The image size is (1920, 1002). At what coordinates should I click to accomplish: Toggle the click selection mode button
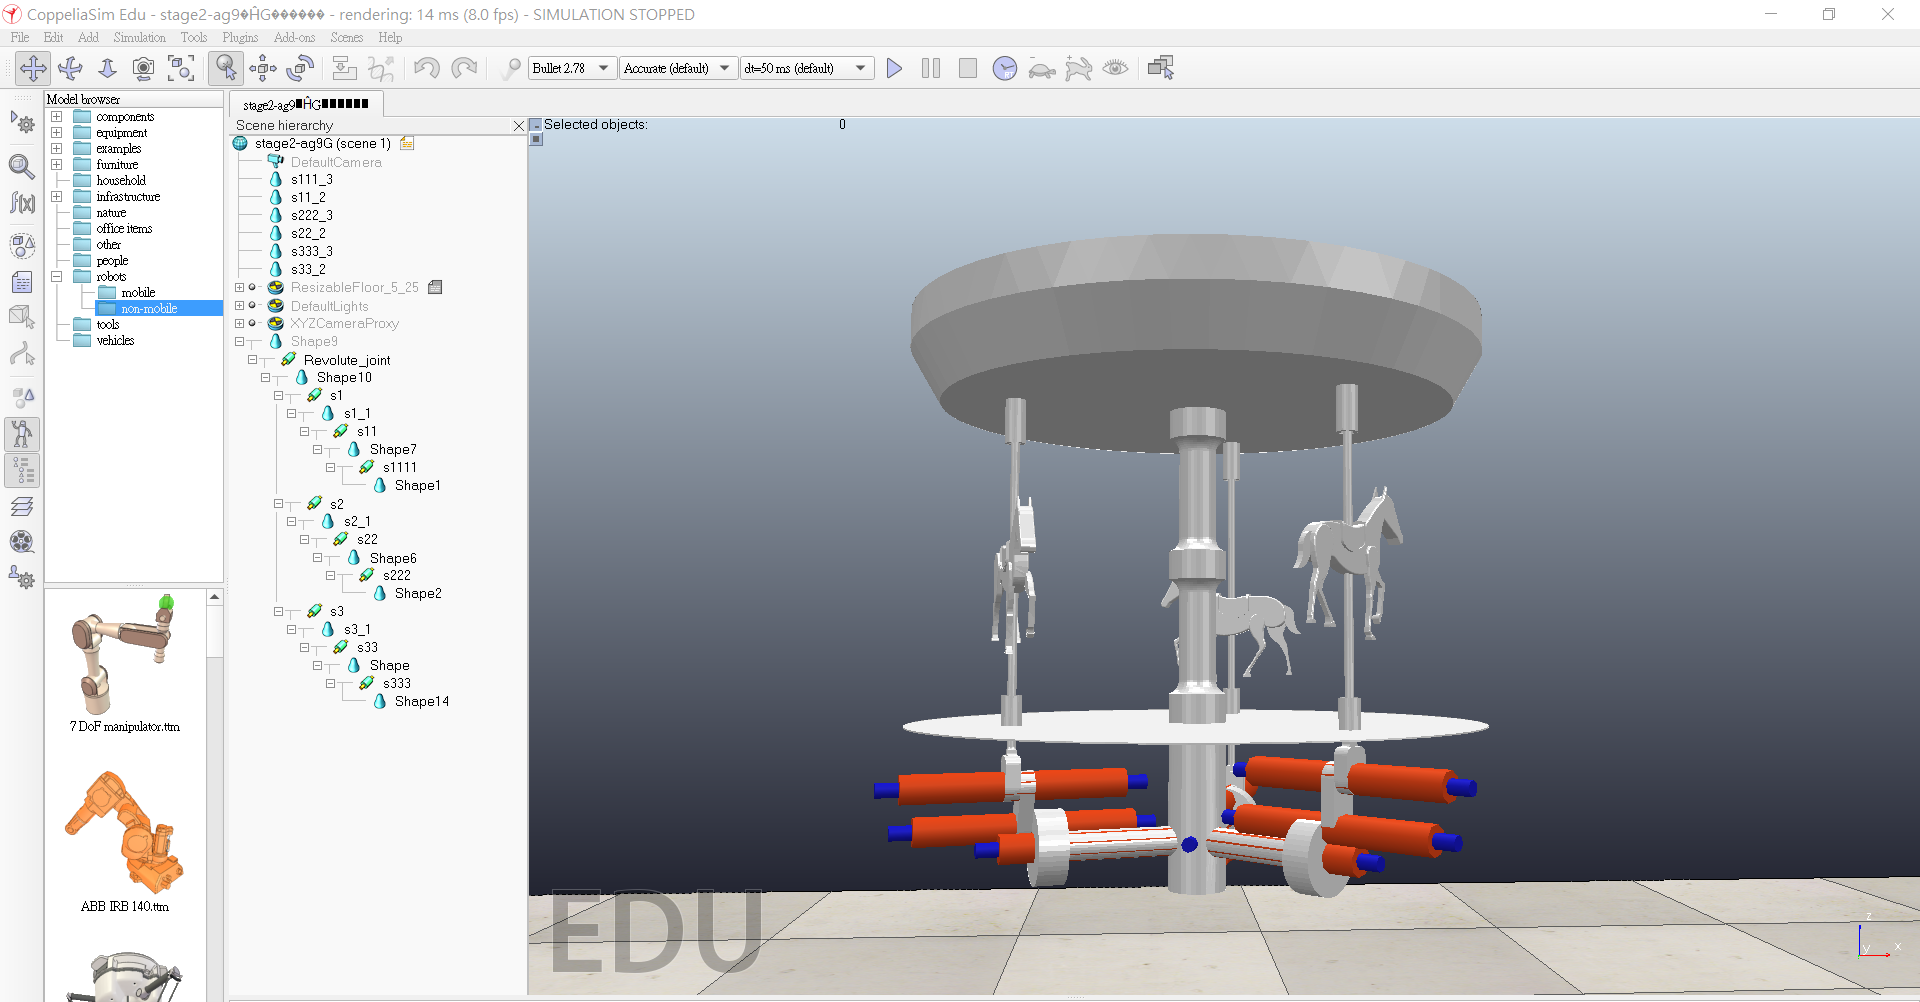(x=226, y=68)
